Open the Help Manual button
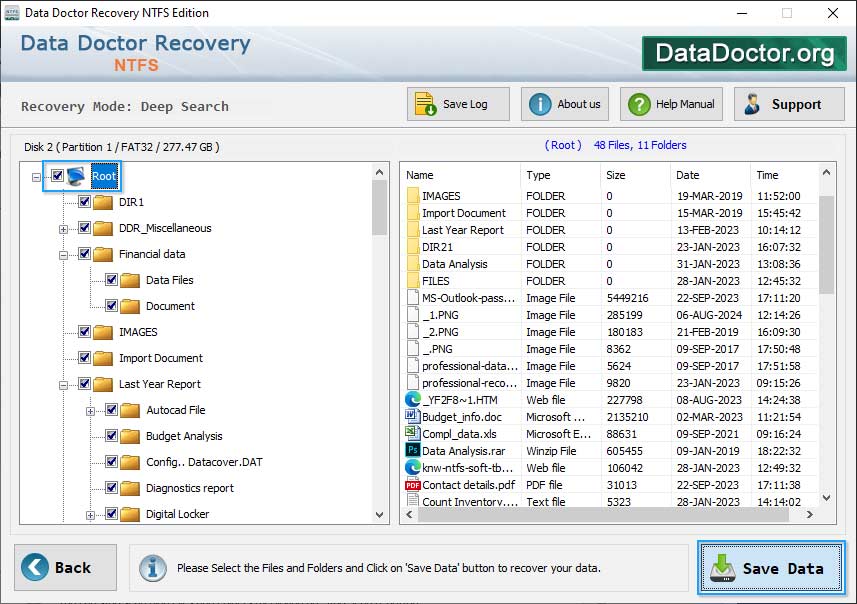Viewport: 857px width, 604px height. (671, 104)
